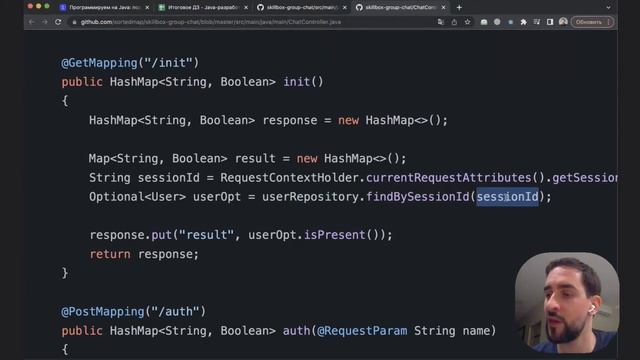Click the "/init" string literal
Viewport: 640px width, 360px height.
coord(169,63)
